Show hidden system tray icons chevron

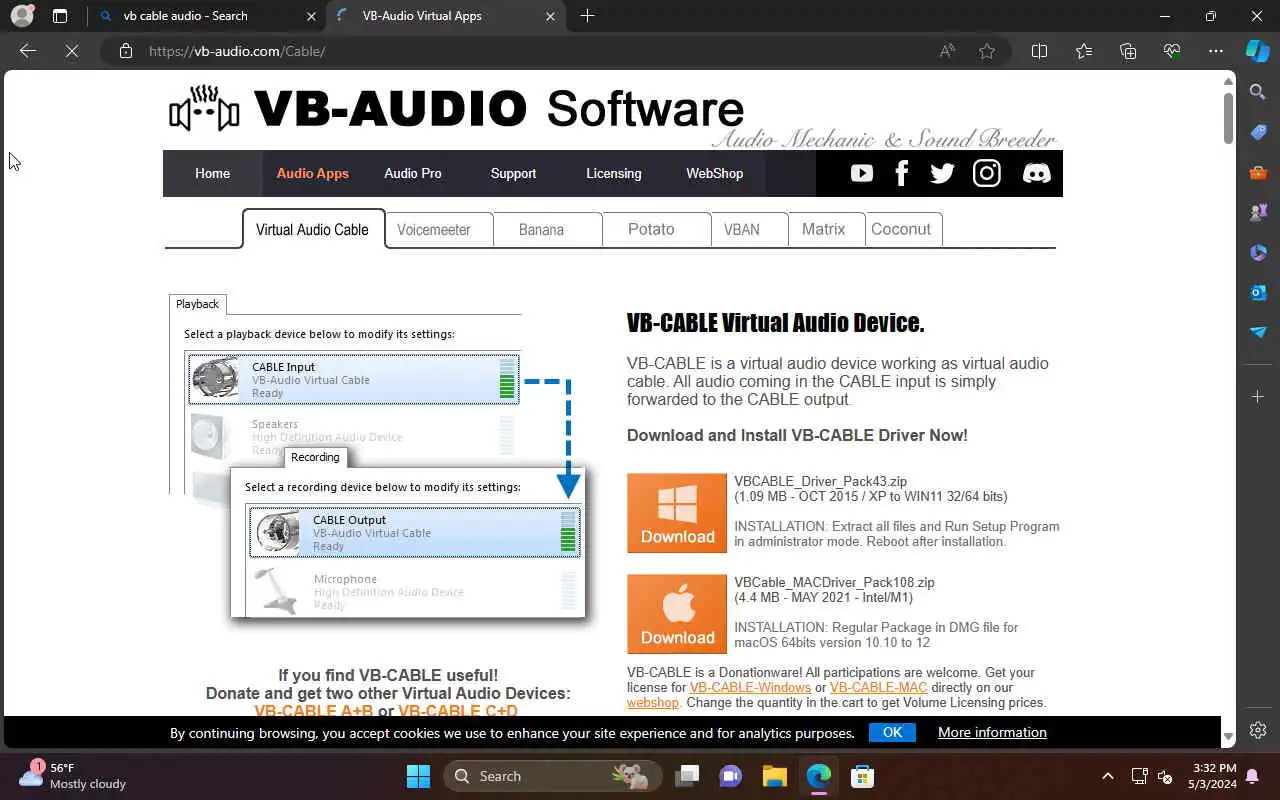1107,776
